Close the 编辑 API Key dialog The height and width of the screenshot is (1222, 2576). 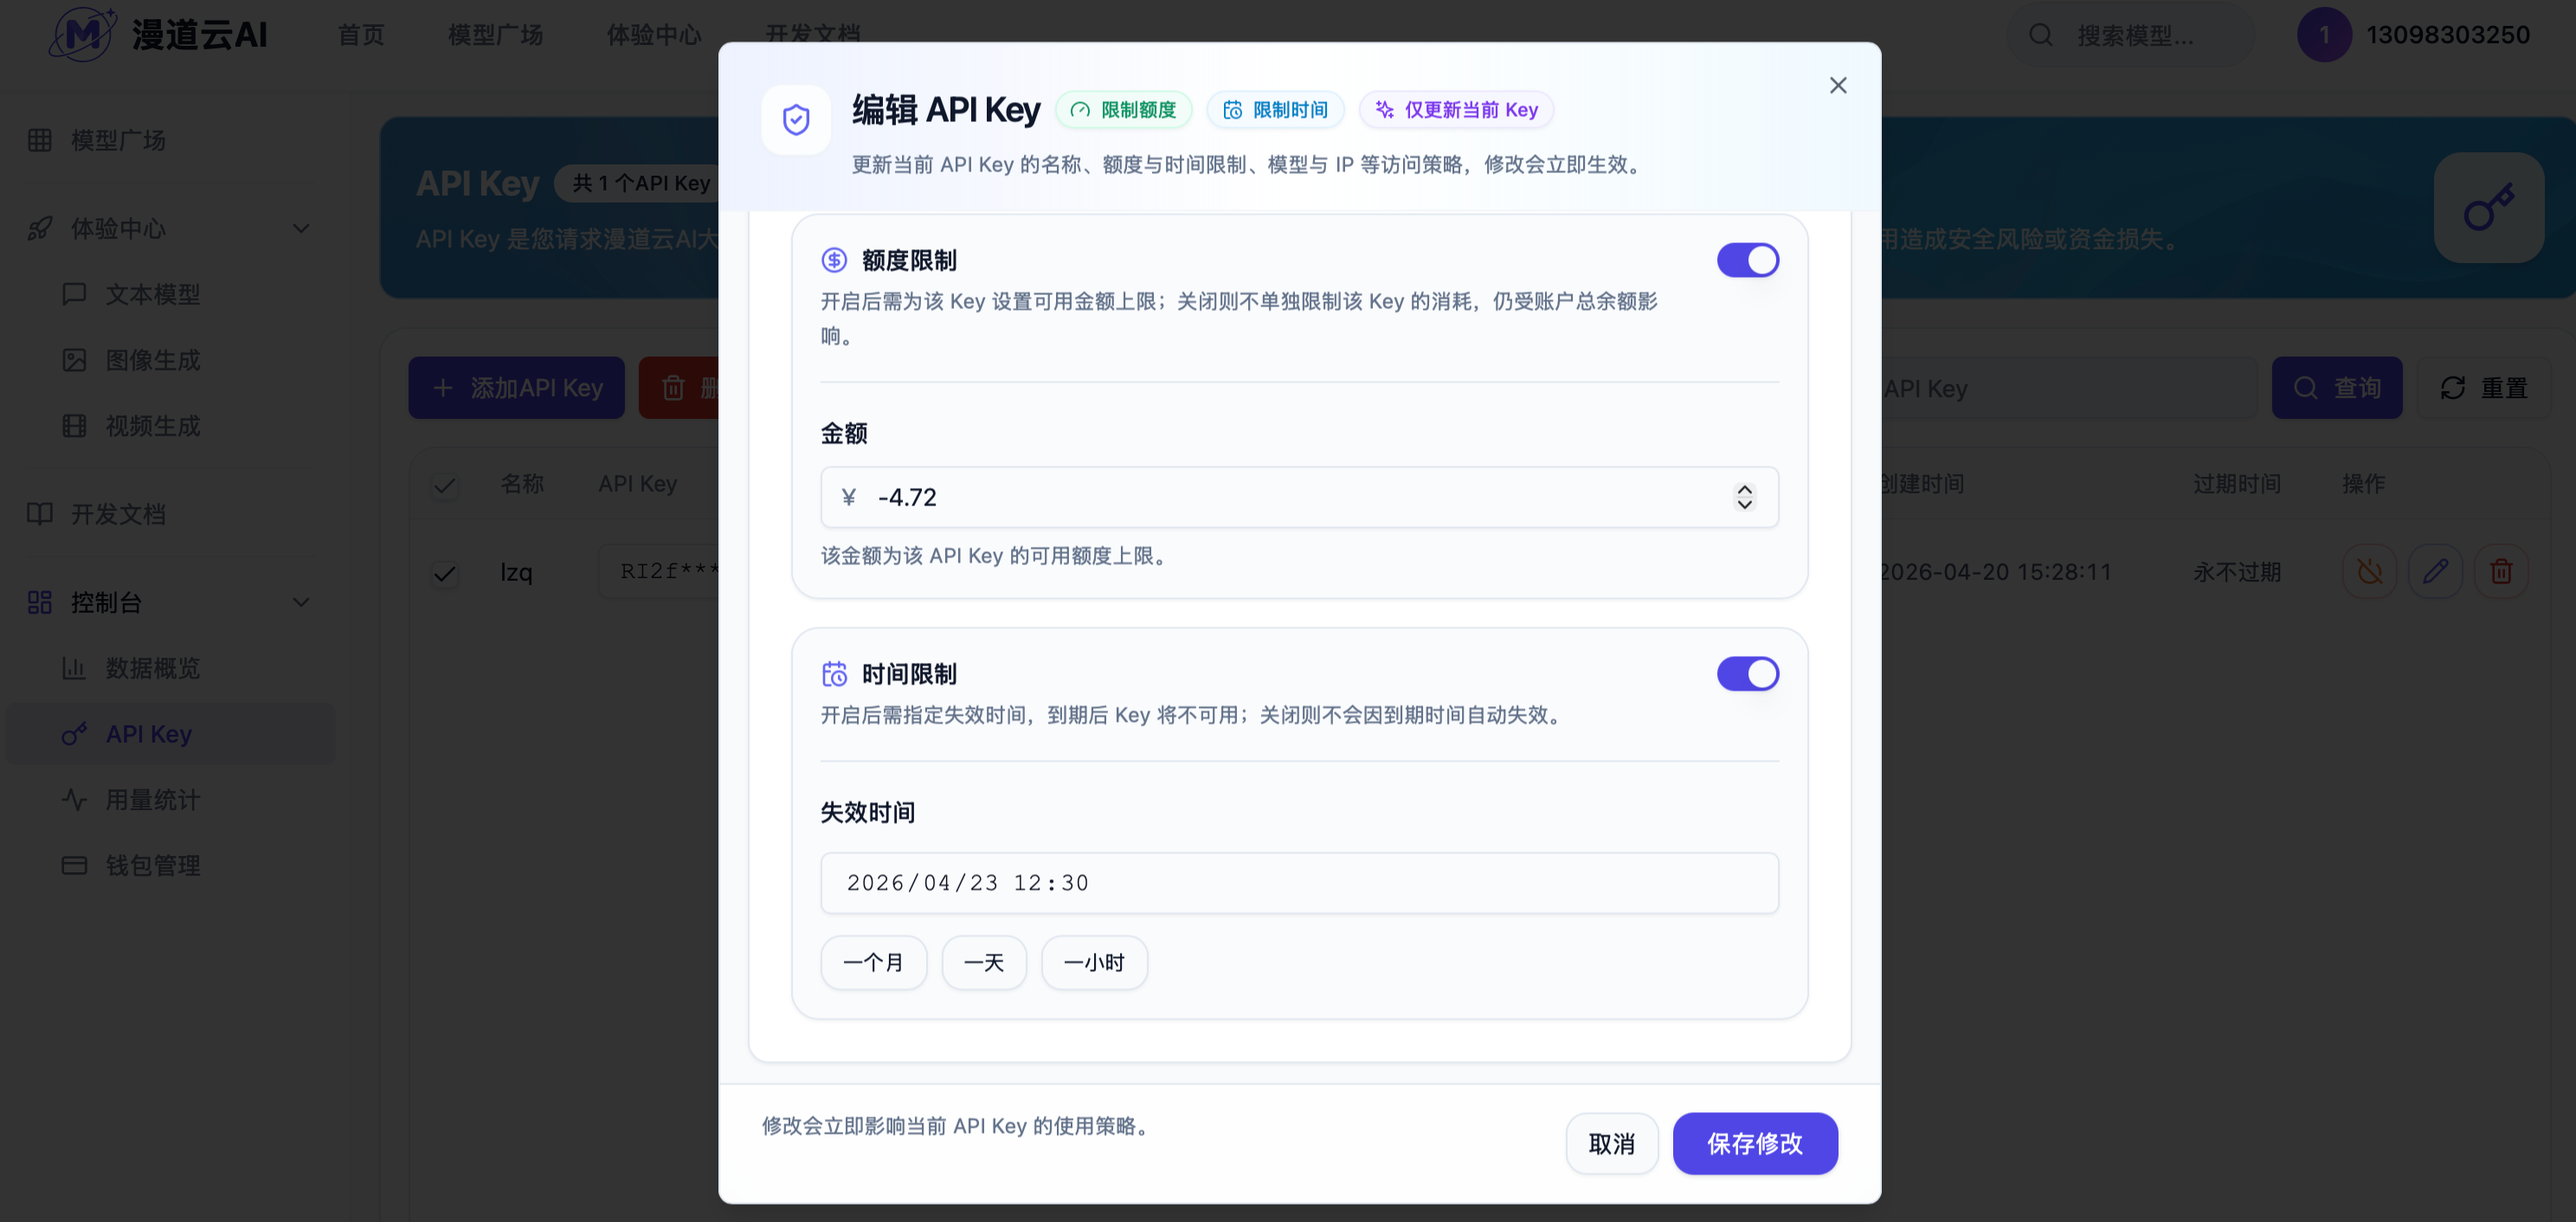point(1837,86)
